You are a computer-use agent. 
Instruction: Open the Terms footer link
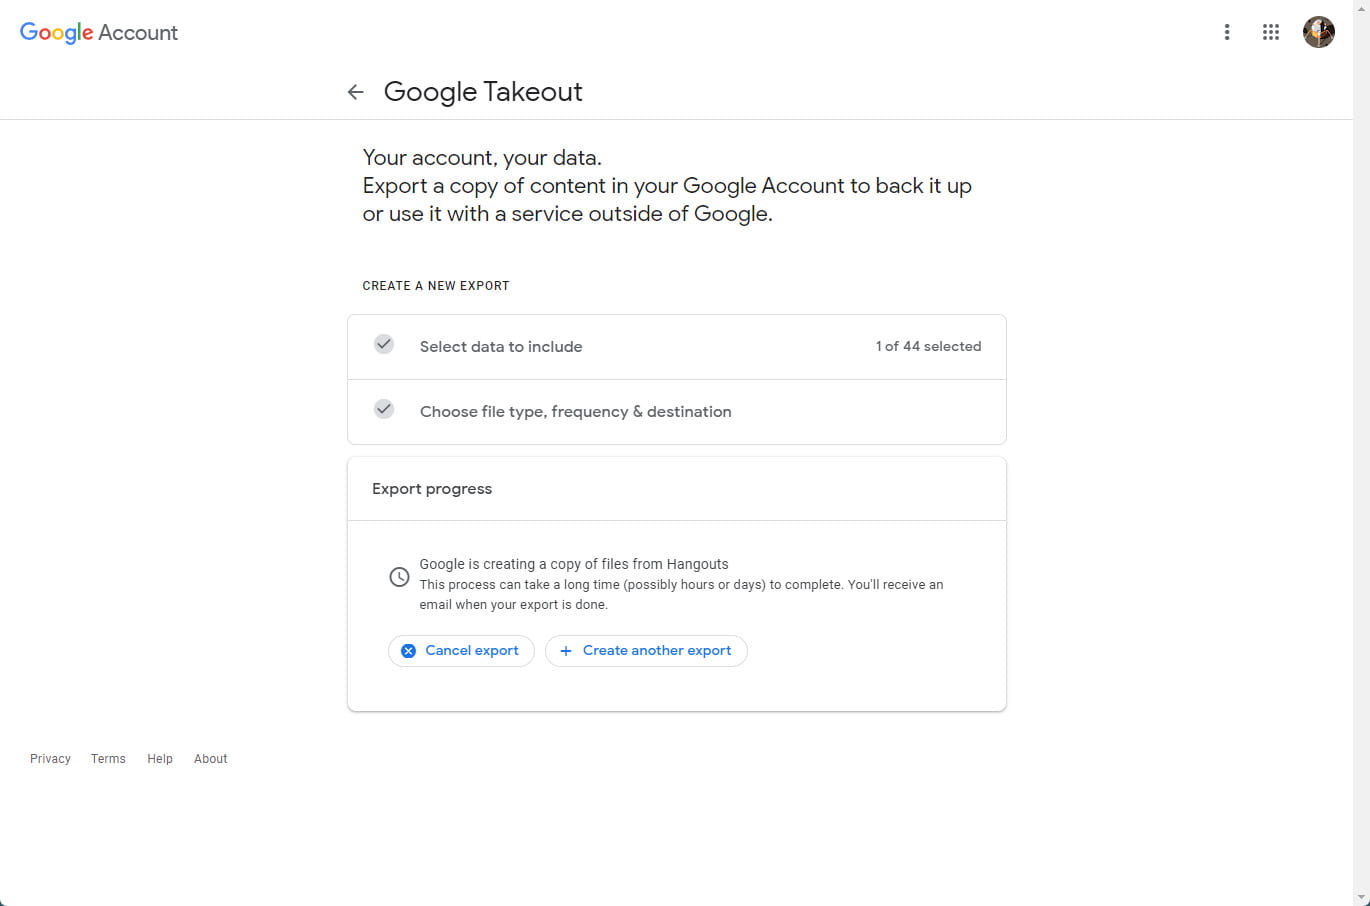click(108, 759)
